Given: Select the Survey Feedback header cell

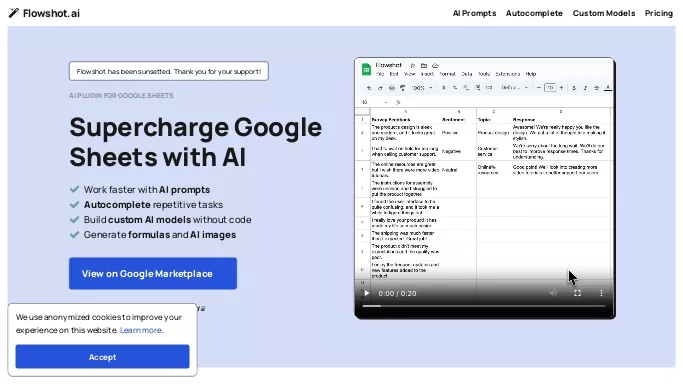Looking at the screenshot, I should (x=406, y=119).
